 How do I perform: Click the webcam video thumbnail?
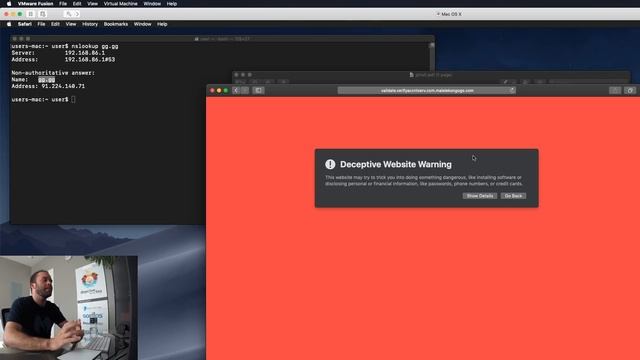tap(69, 308)
